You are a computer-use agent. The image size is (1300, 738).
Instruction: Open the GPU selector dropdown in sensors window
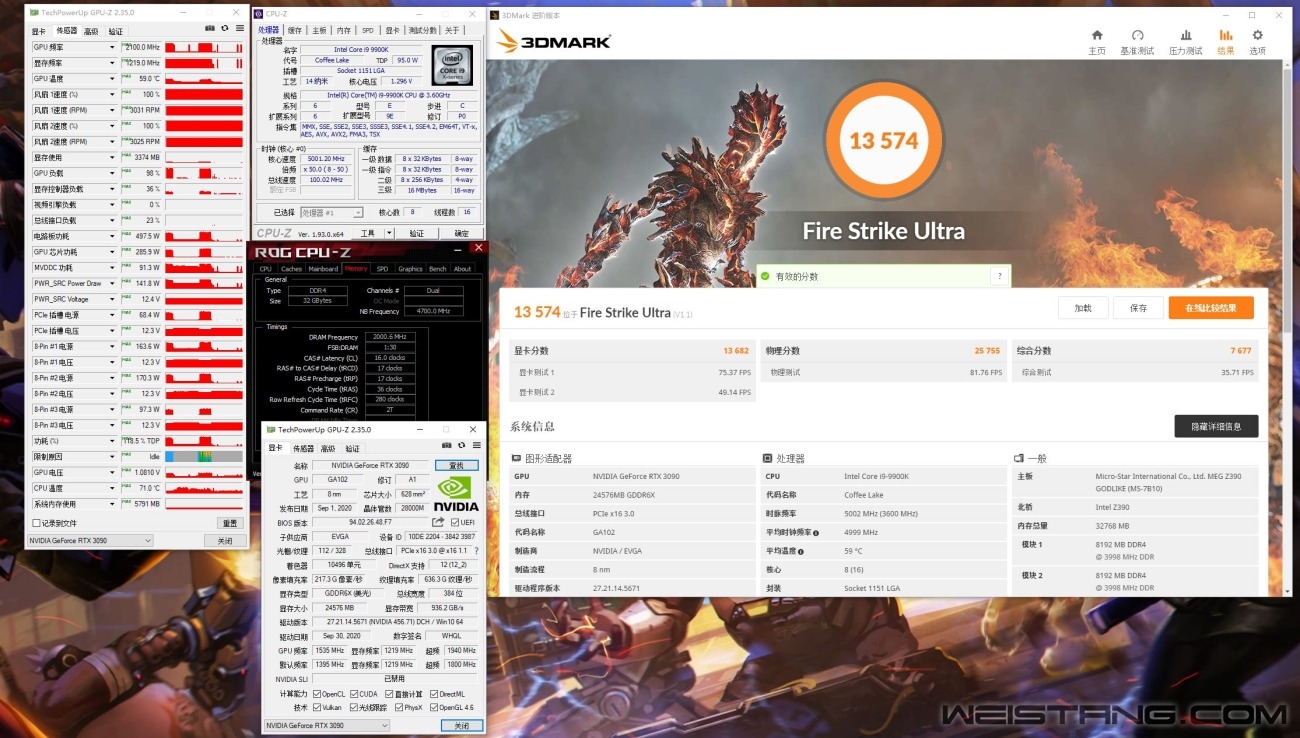[x=90, y=541]
